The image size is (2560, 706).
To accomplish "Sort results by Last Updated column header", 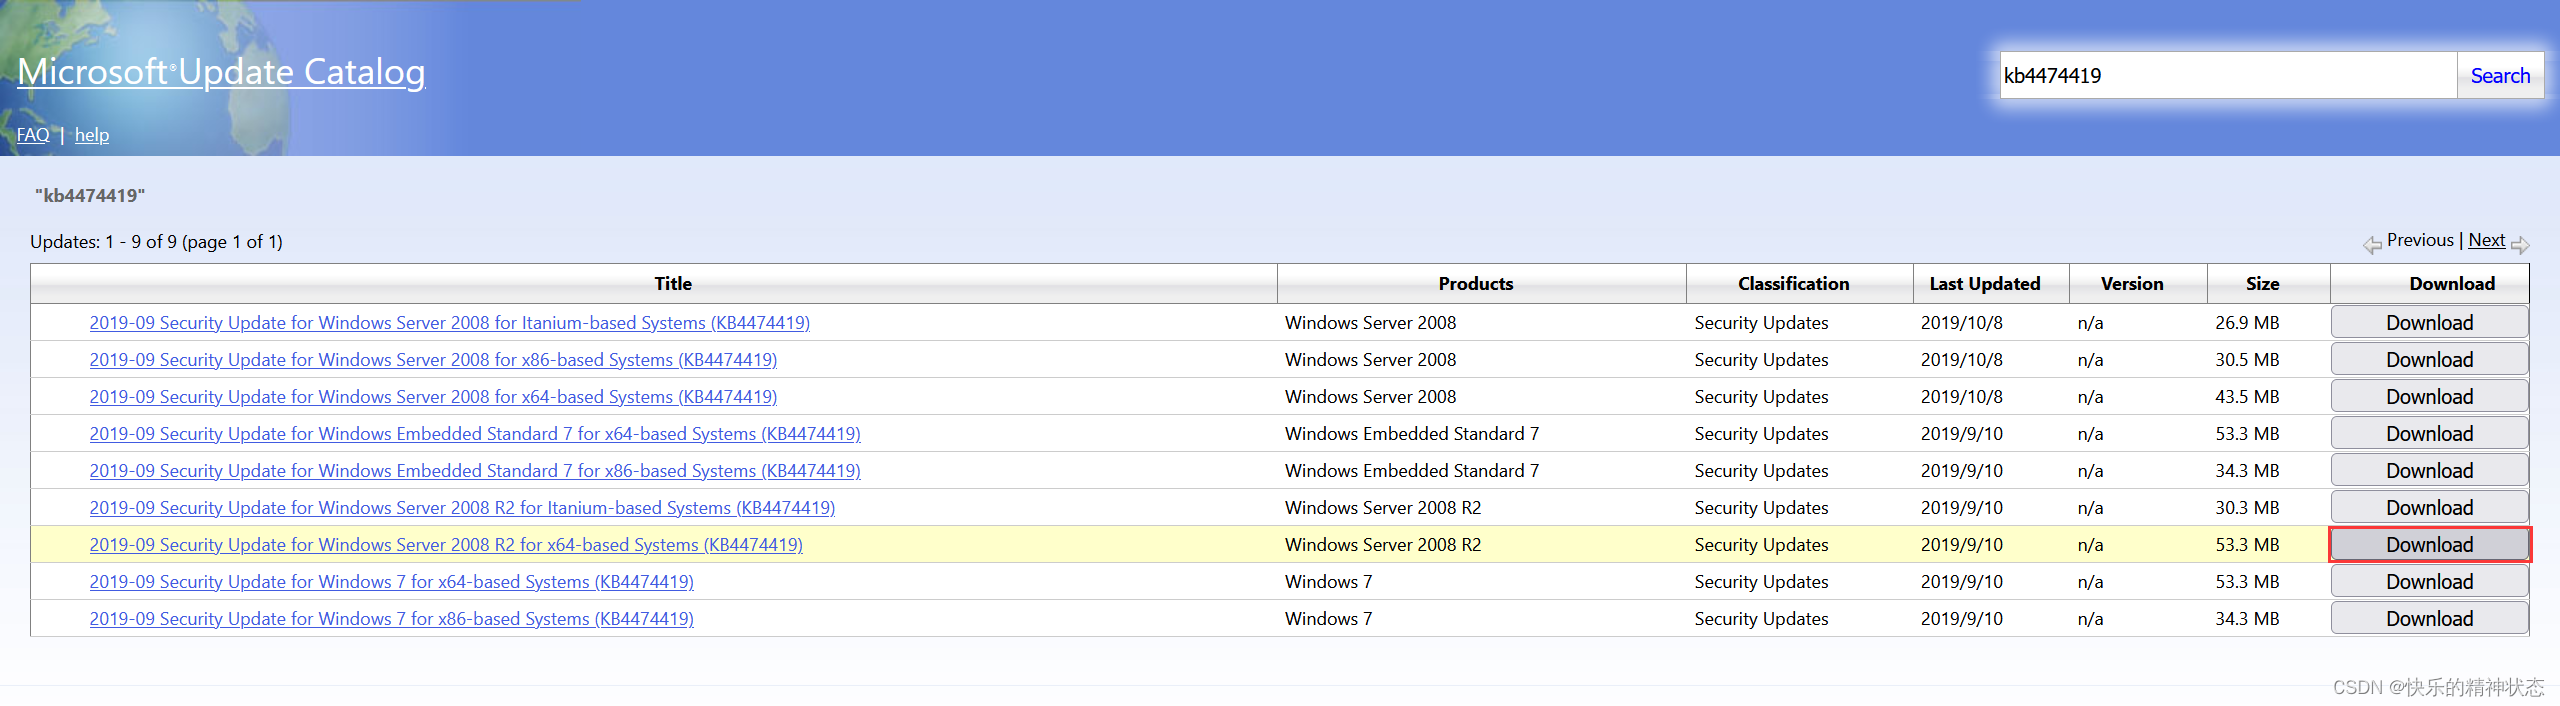I will point(1984,284).
